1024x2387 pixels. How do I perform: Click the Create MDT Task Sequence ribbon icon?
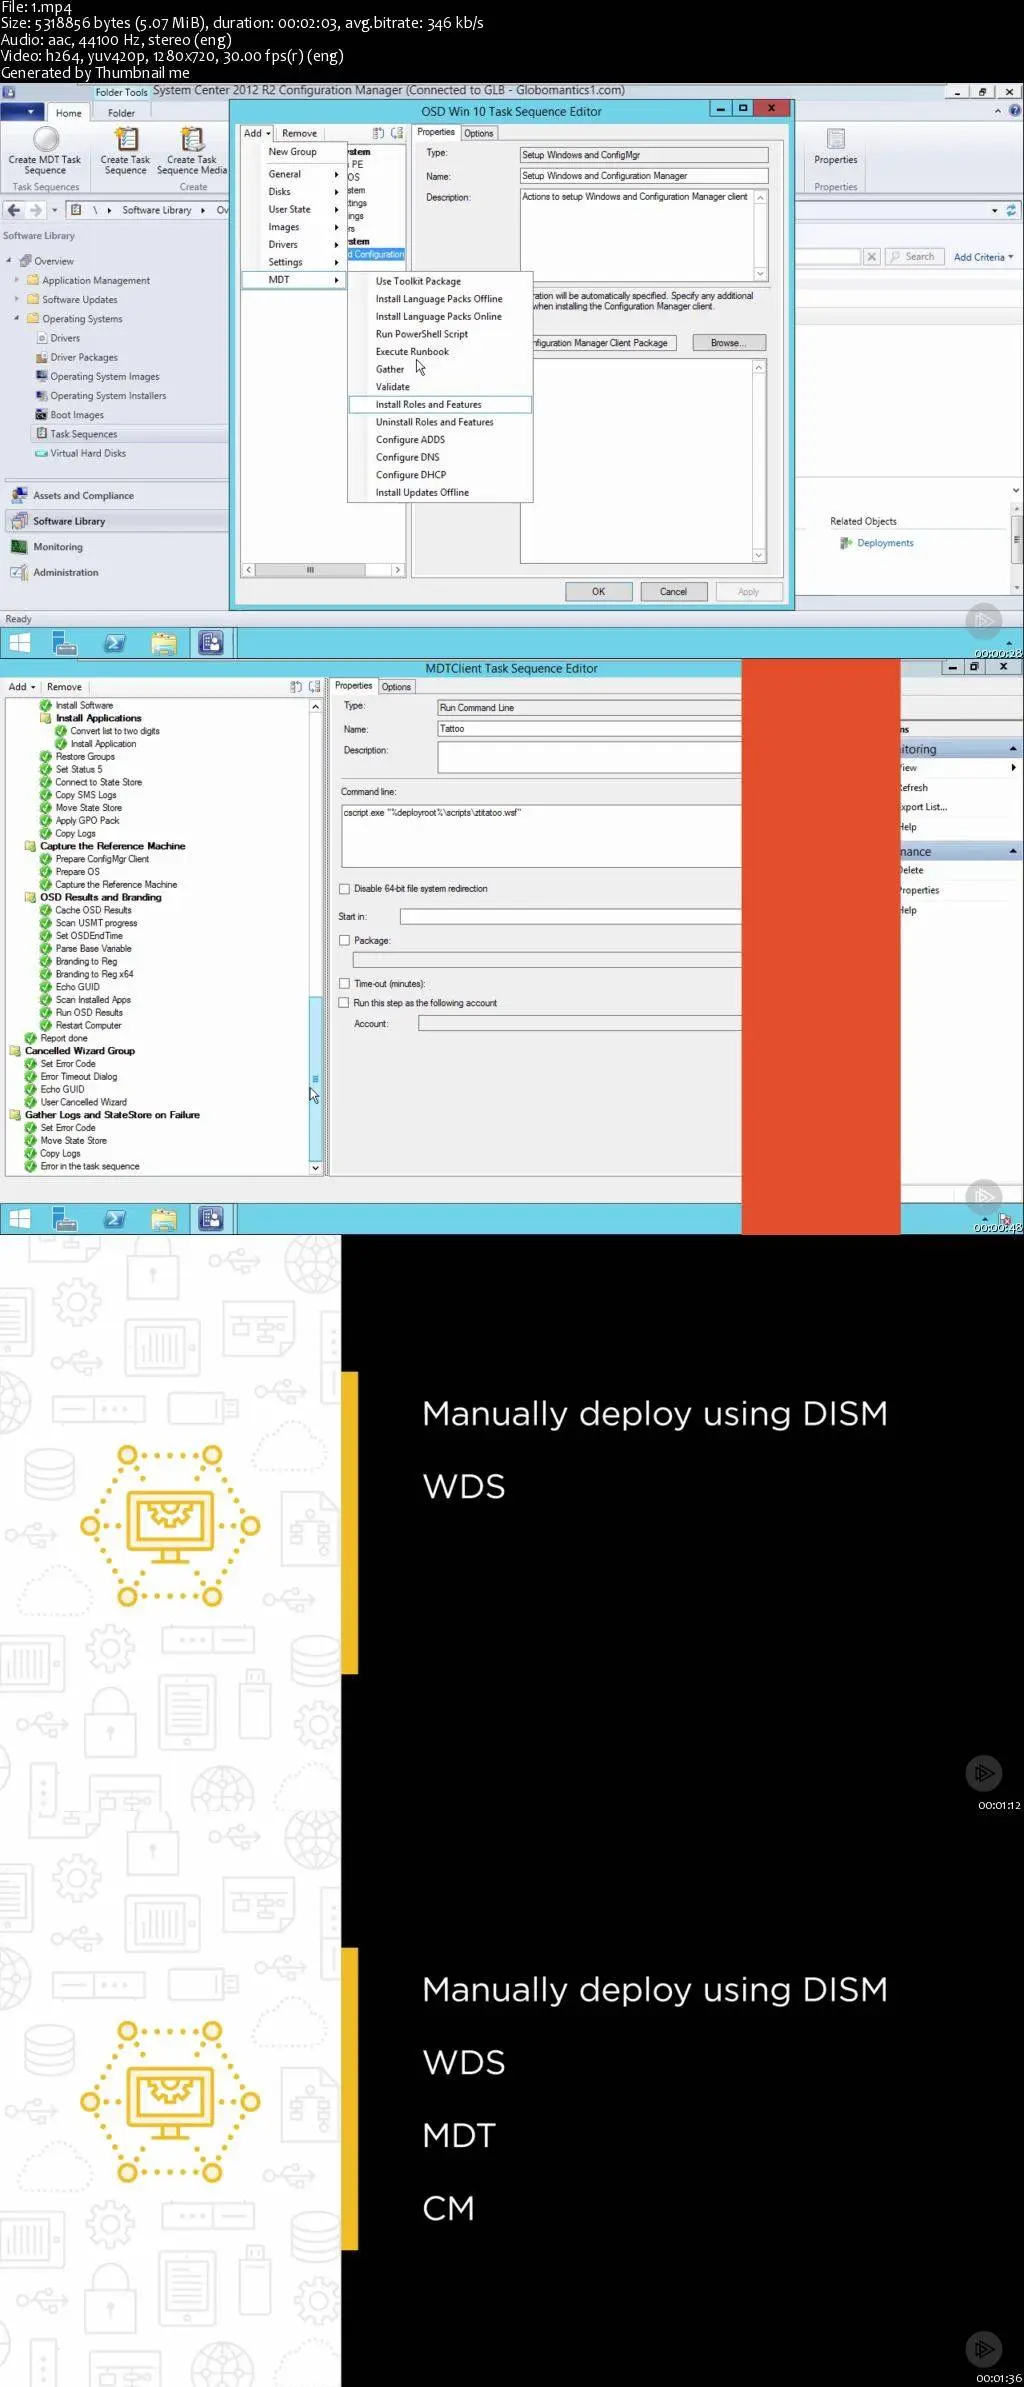45,140
